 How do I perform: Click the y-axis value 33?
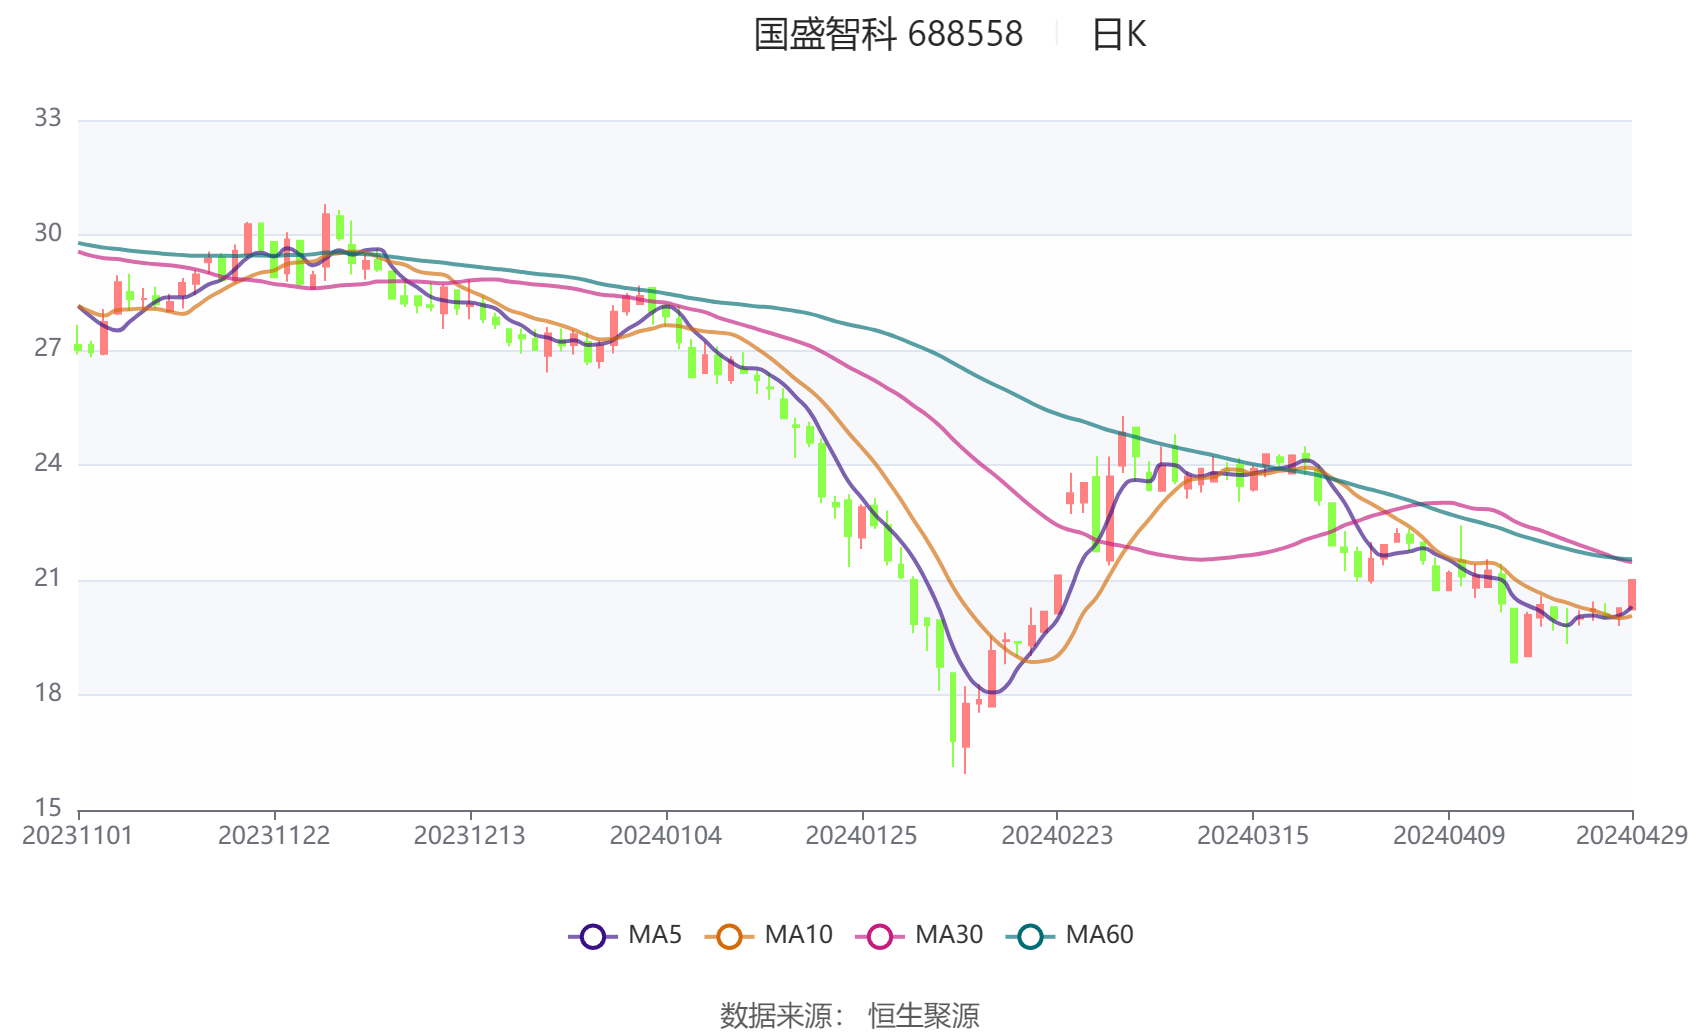point(48,119)
